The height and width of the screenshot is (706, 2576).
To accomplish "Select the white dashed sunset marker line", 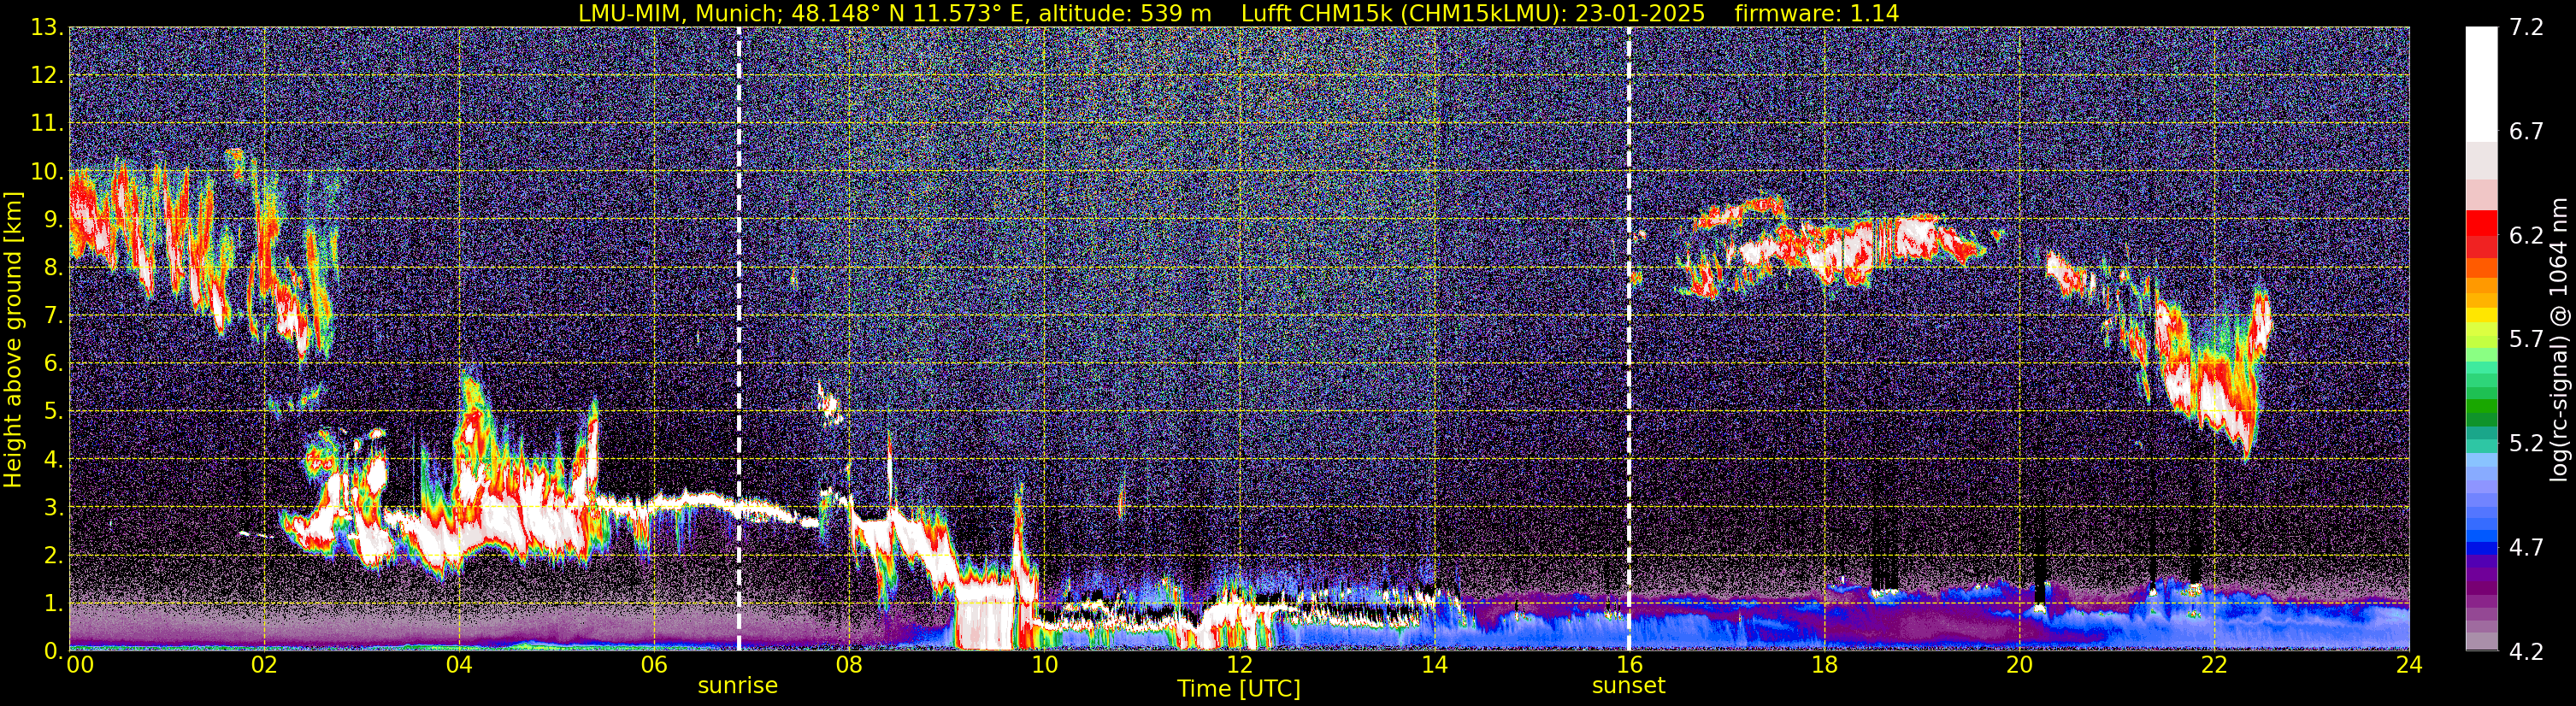I will (1629, 339).
